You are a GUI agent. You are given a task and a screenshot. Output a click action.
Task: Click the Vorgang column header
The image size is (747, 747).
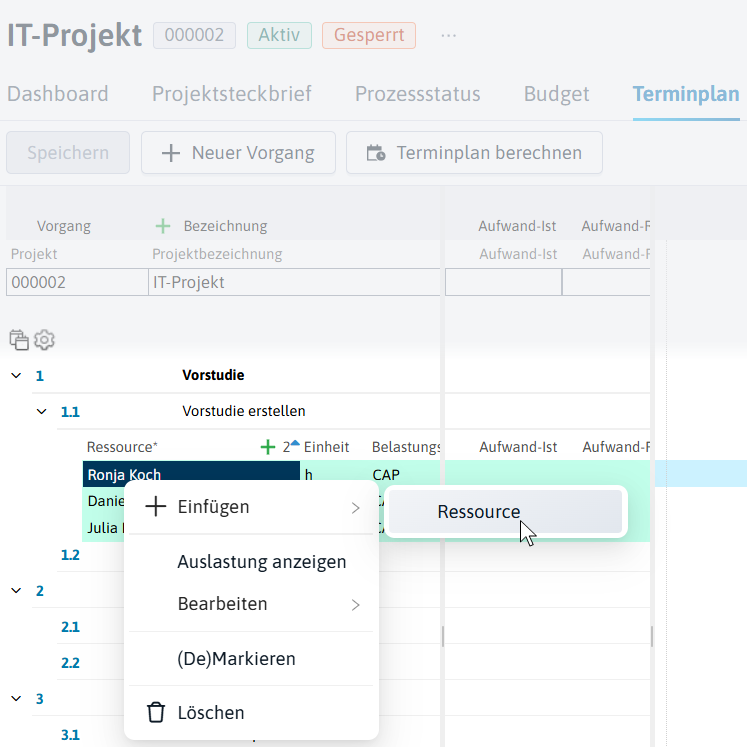64,226
